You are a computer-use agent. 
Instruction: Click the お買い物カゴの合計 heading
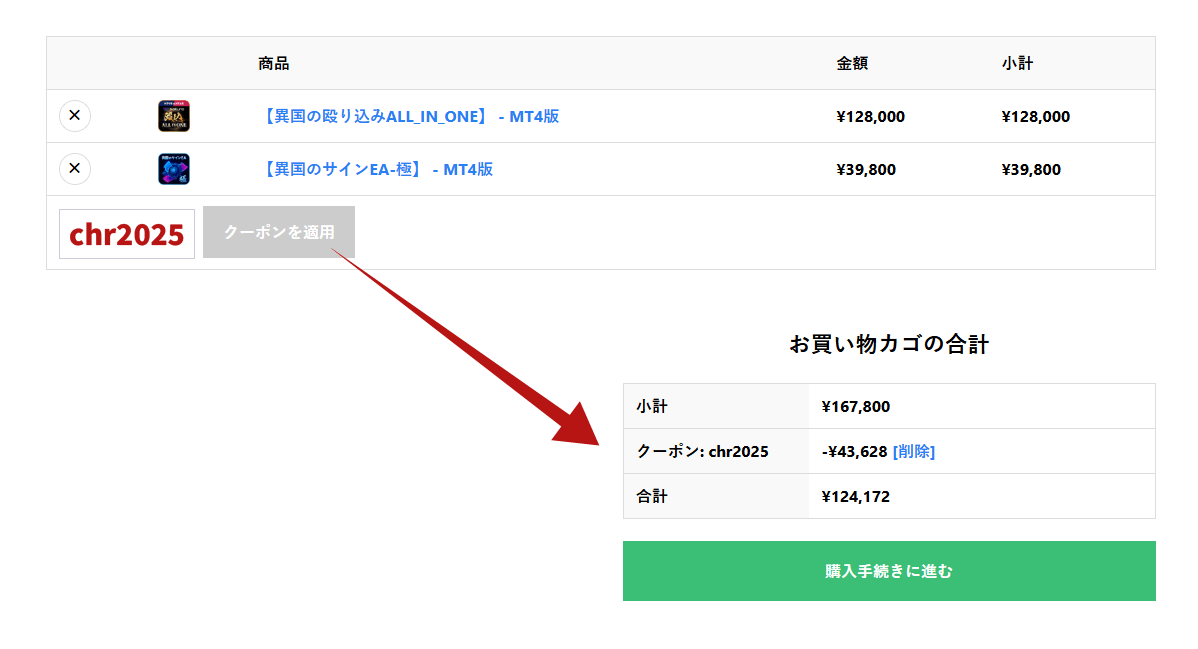pyautogui.click(x=889, y=345)
